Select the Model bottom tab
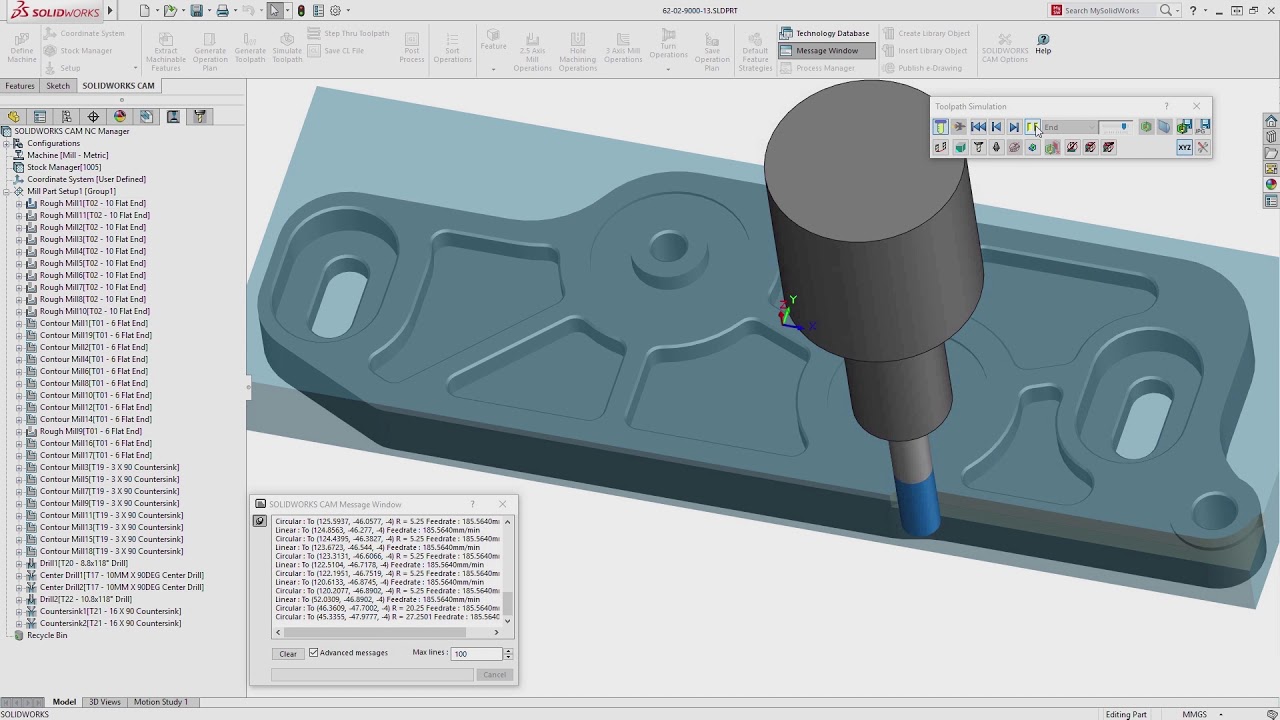The width and height of the screenshot is (1280, 720). coord(64,702)
